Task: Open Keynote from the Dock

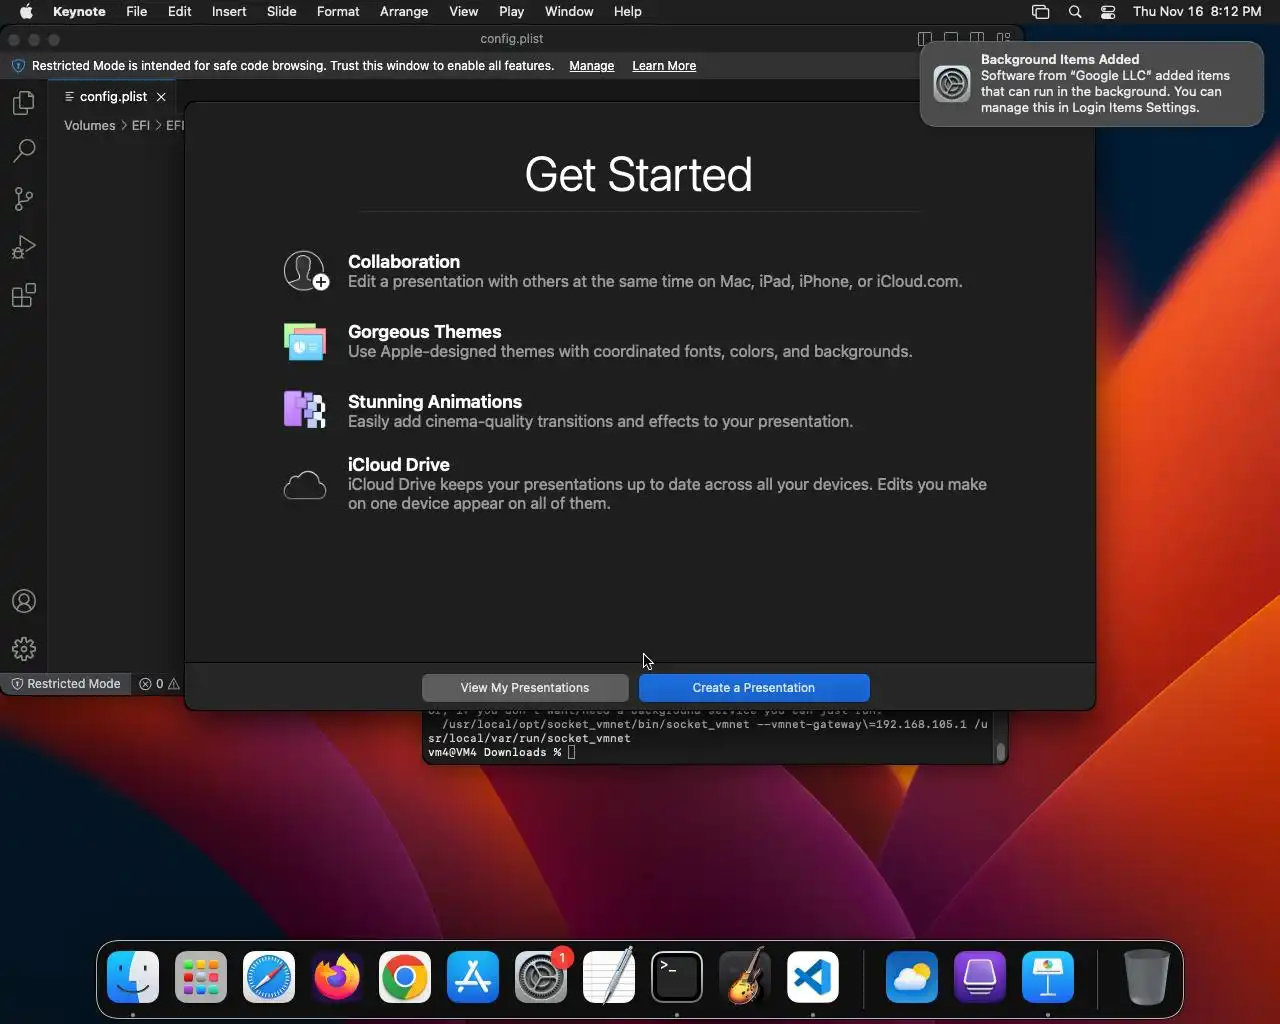Action: 1048,977
